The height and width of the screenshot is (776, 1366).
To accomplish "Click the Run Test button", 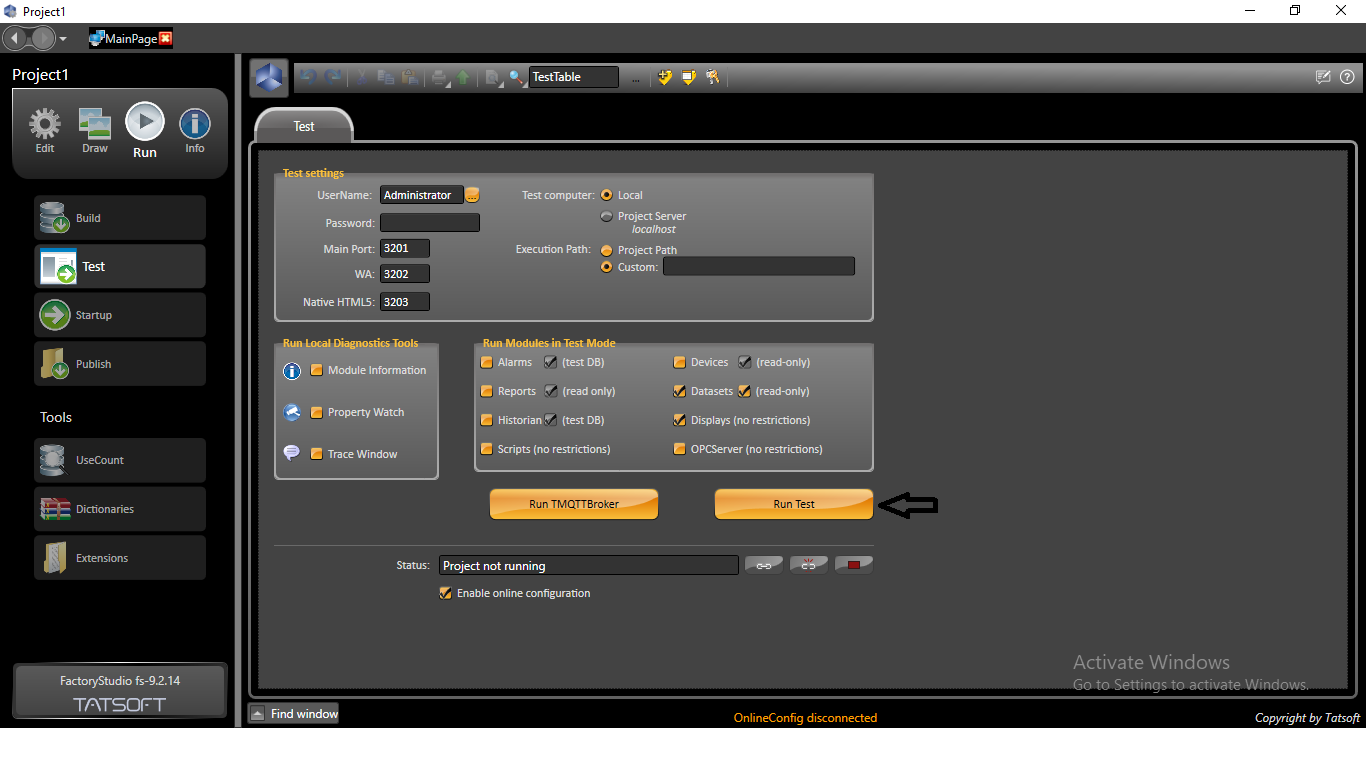I will tap(793, 504).
